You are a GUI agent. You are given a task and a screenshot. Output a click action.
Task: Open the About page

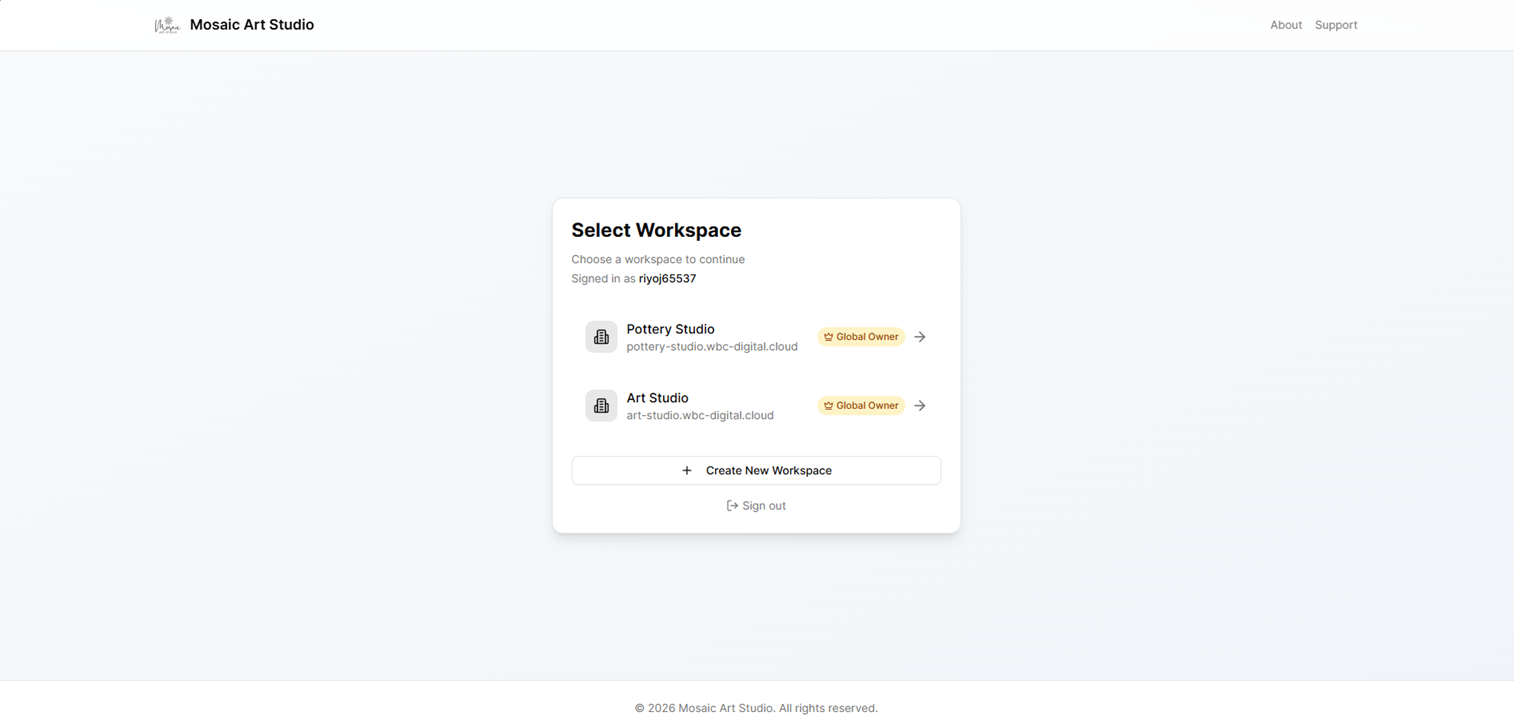tap(1286, 24)
